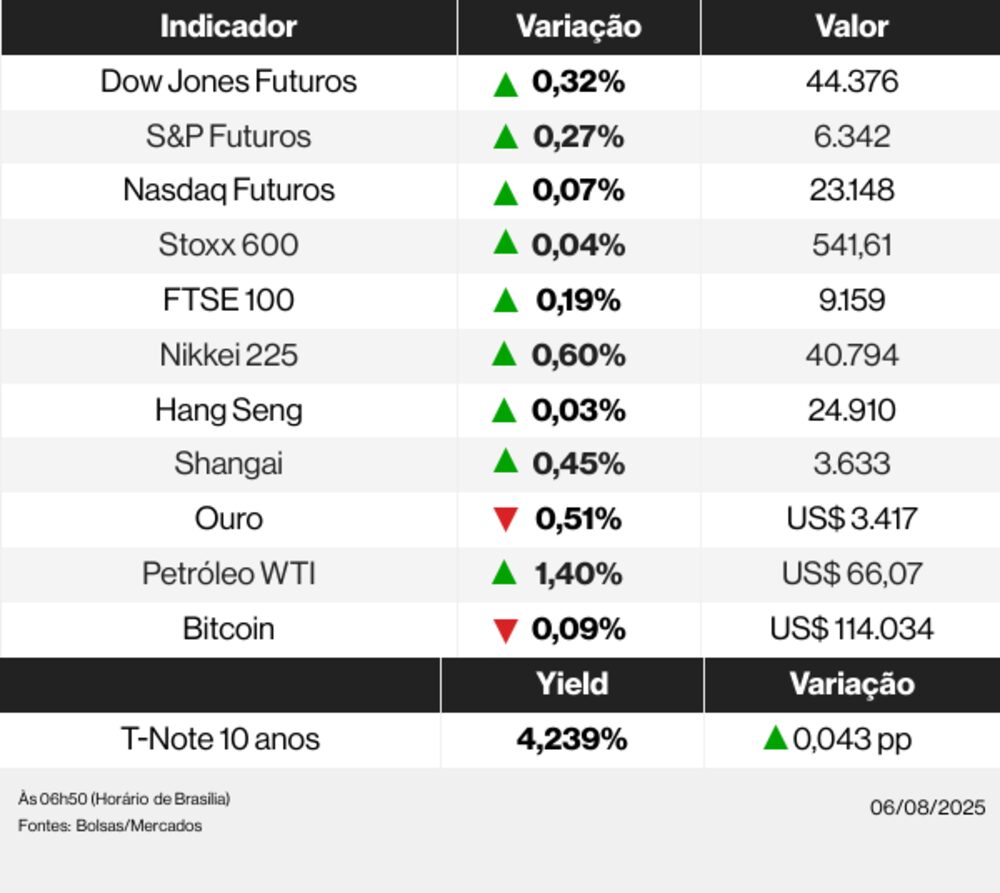This screenshot has width=1000, height=893.
Task: Click the red down arrow in Ouro row
Action: pyautogui.click(x=506, y=520)
